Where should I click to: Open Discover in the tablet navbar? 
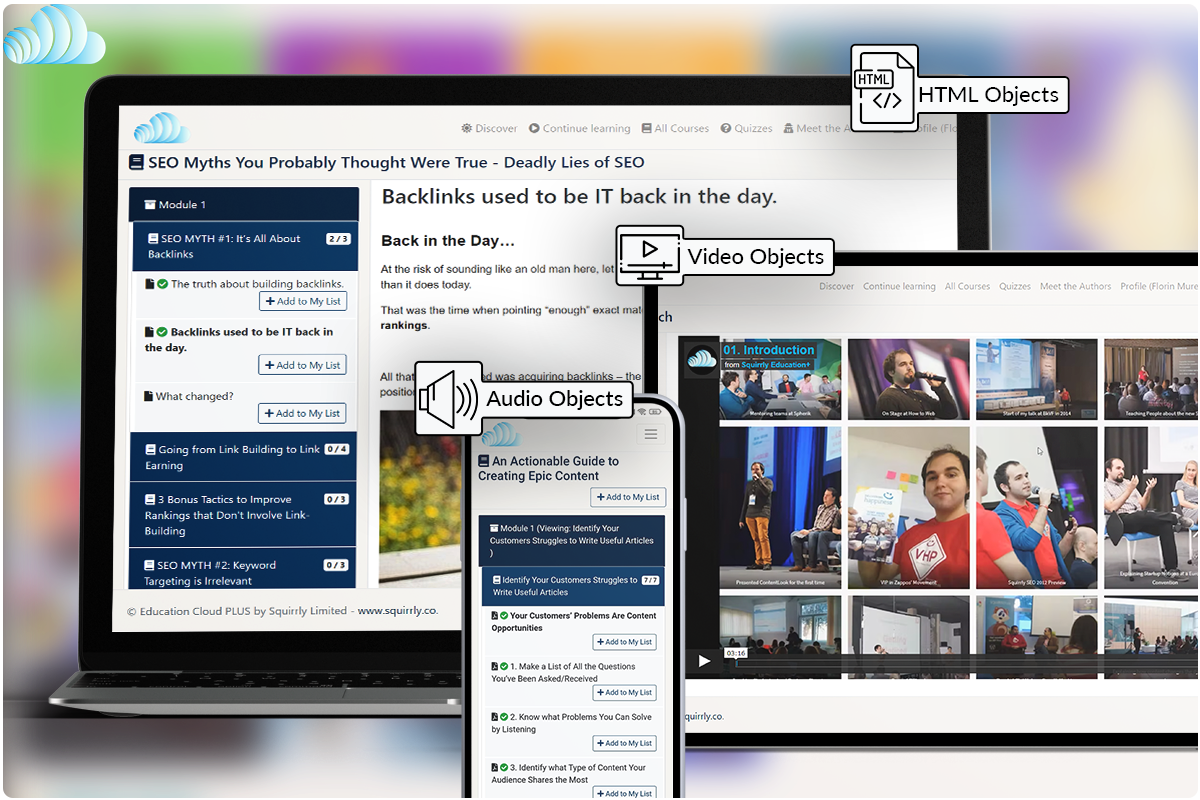point(837,286)
